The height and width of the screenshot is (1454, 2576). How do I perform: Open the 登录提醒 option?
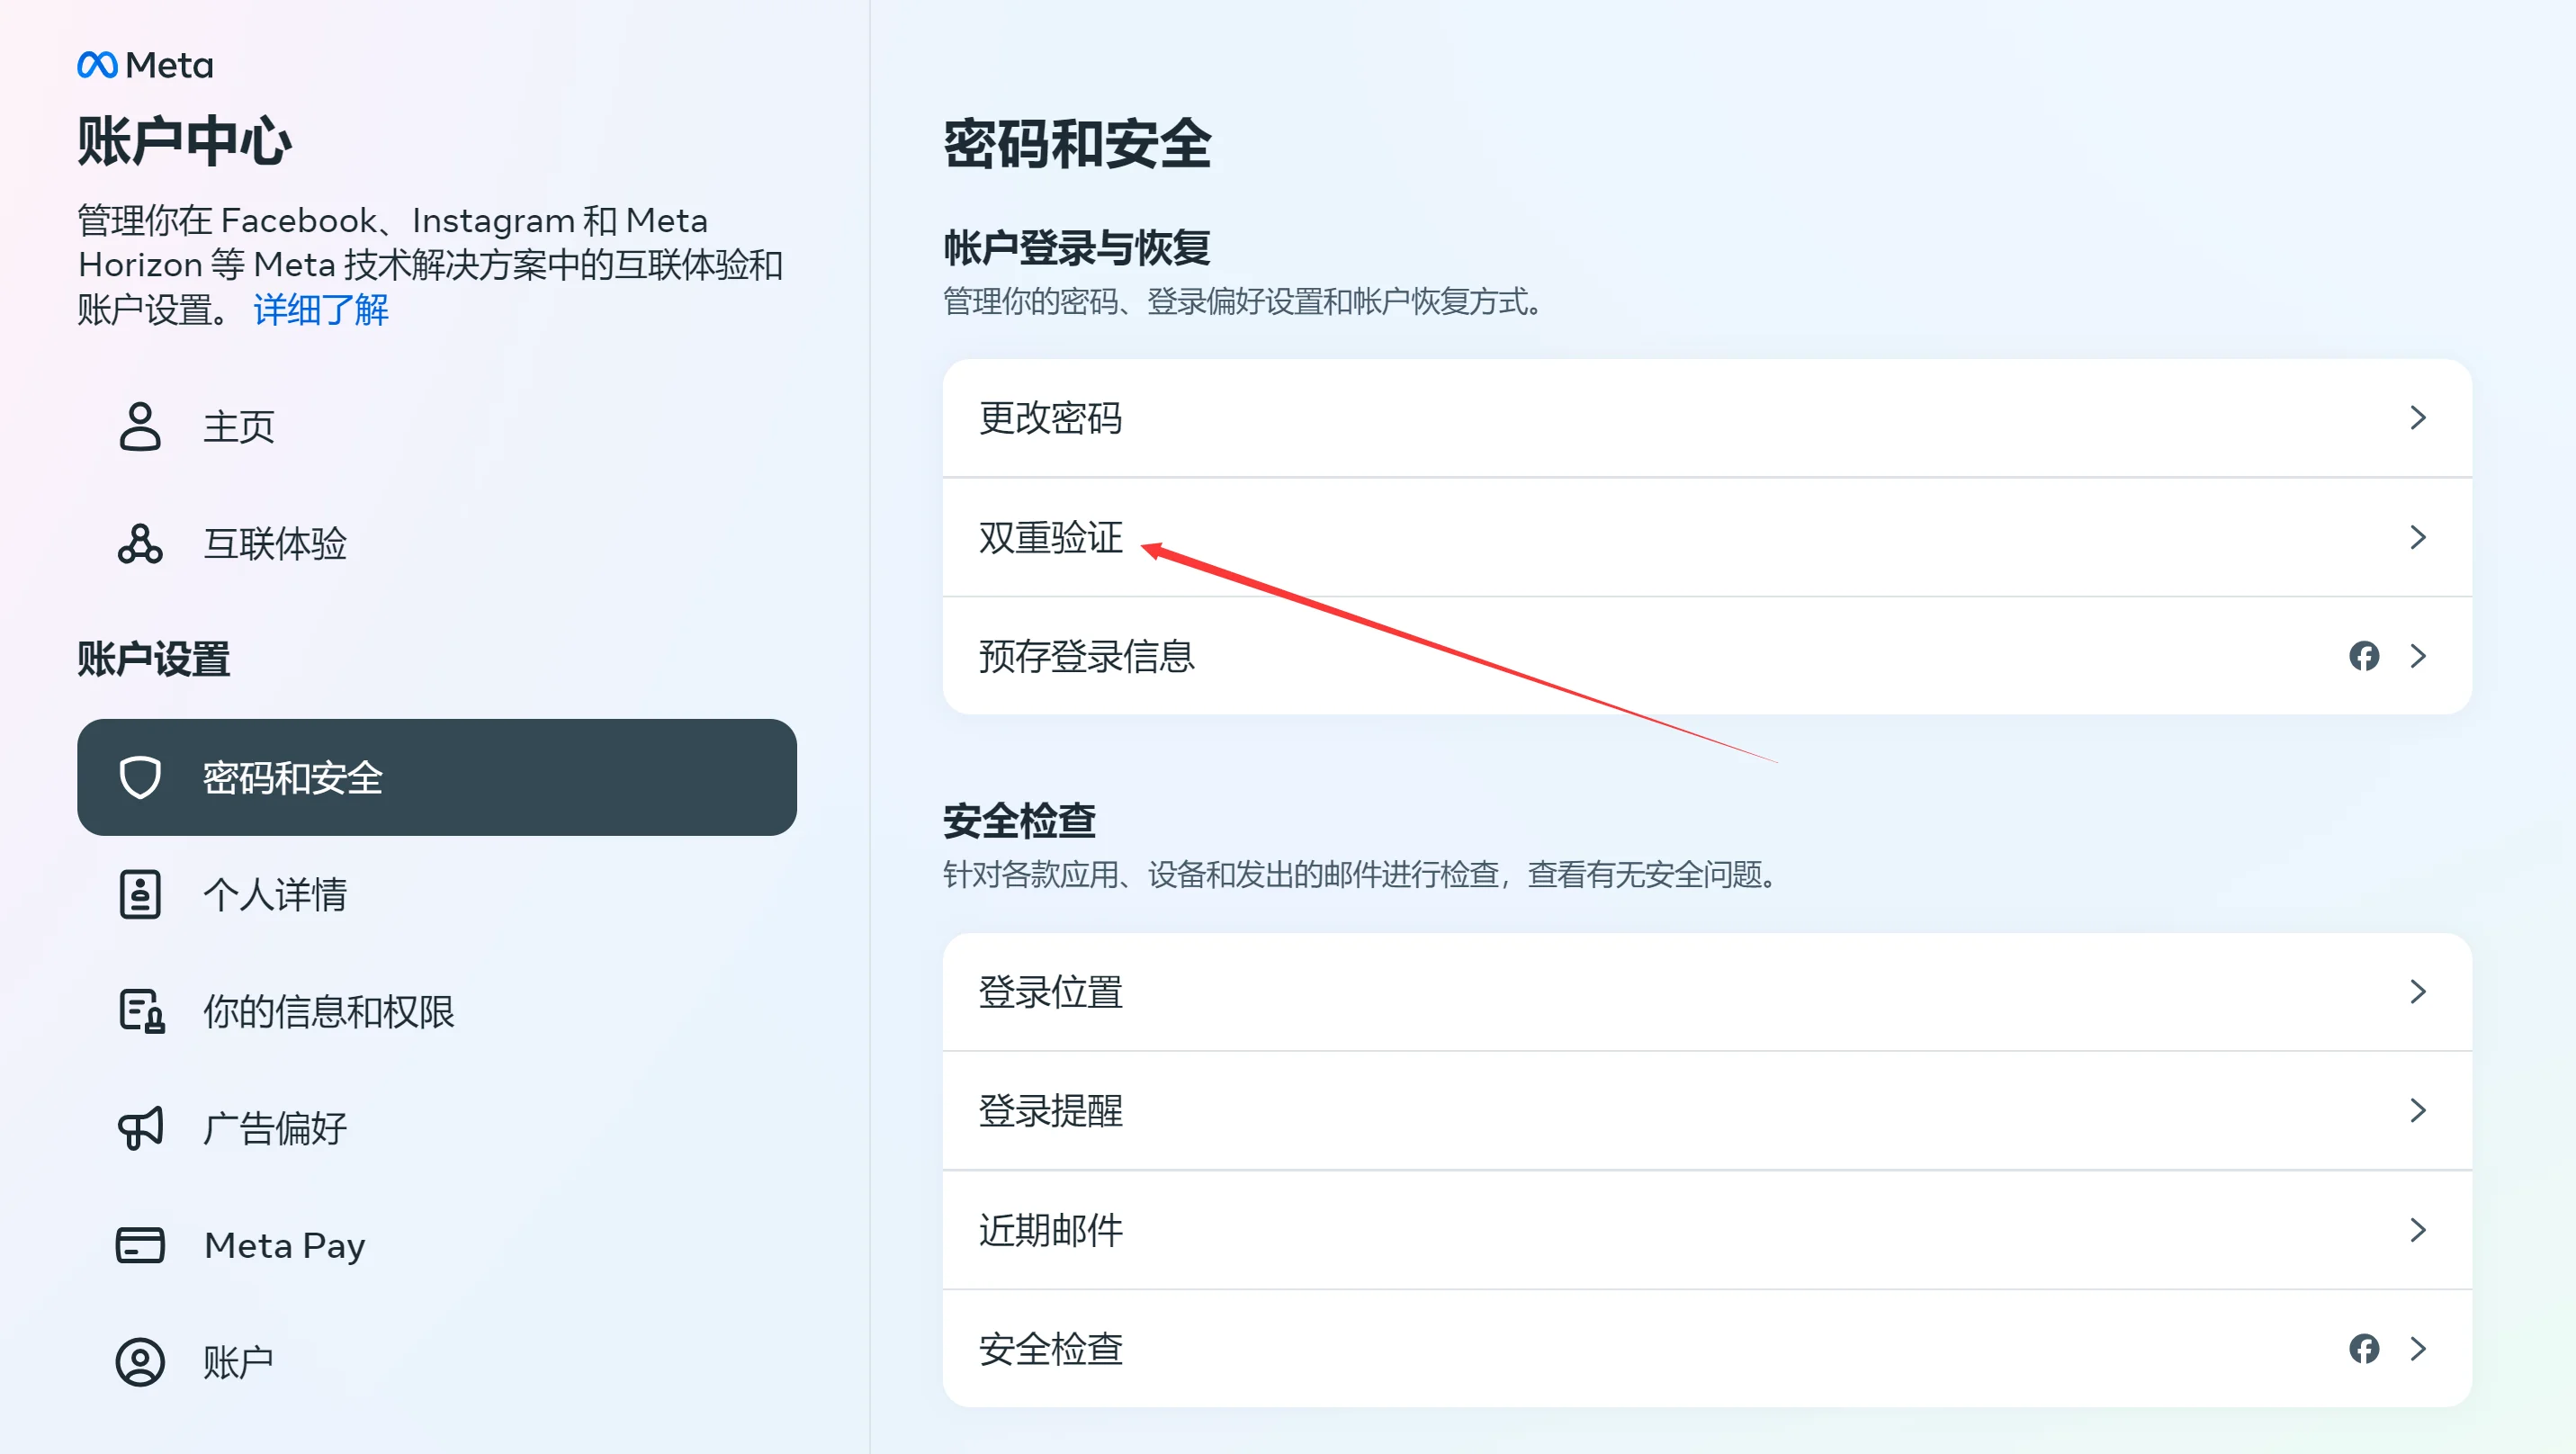click(1050, 1111)
